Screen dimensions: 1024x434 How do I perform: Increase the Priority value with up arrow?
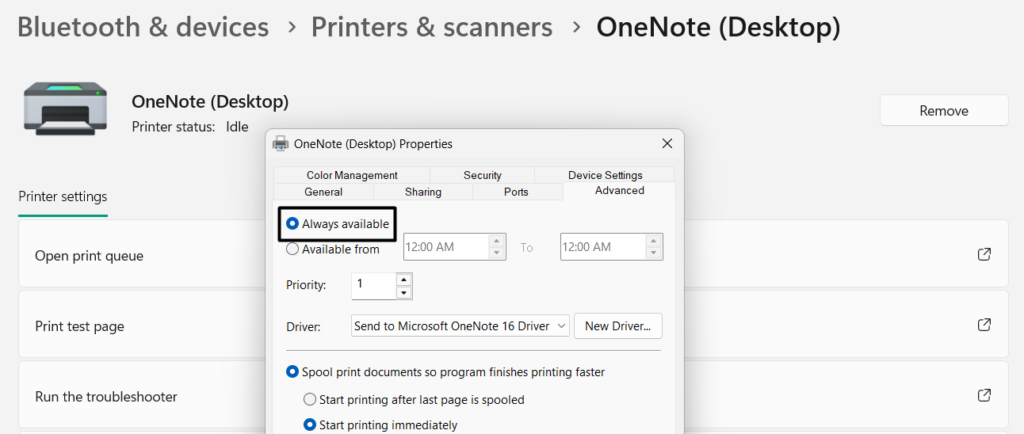coord(404,279)
